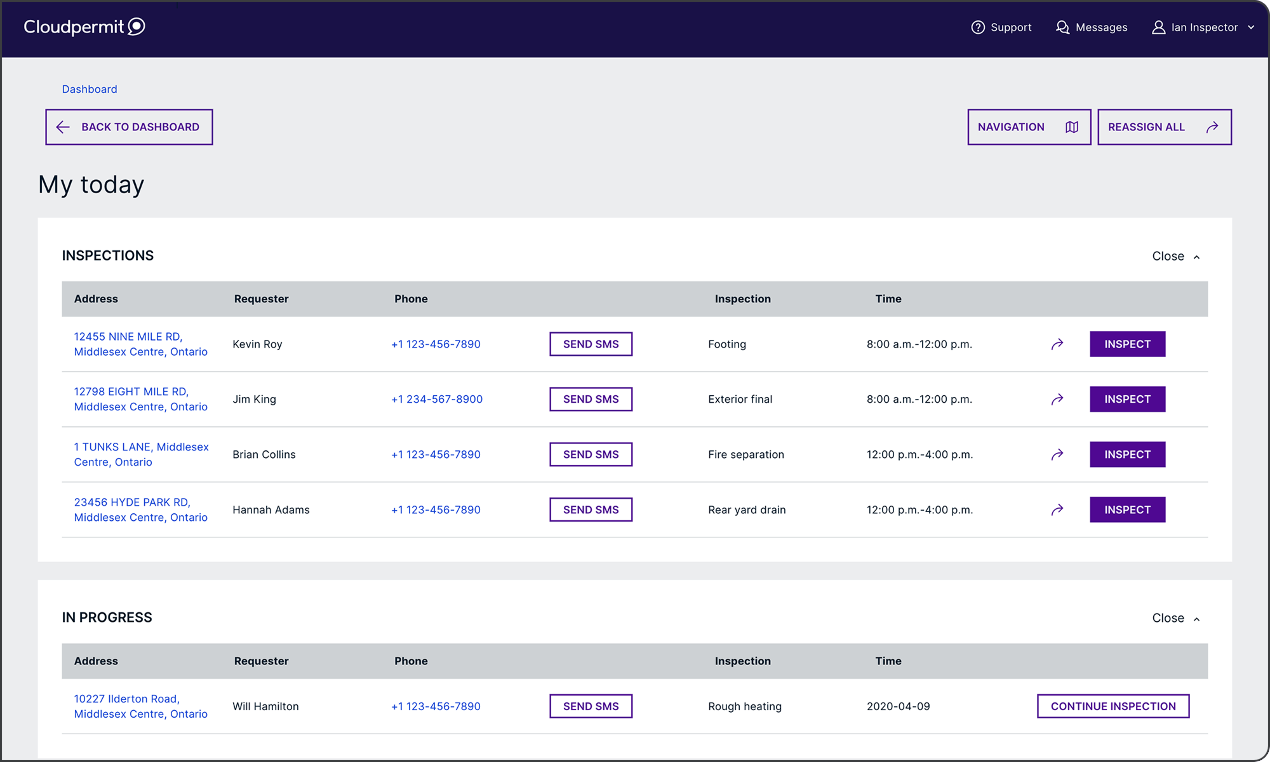Viewport: 1270px width, 762px height.
Task: Click the Dashboard breadcrumb link
Action: tap(89, 89)
